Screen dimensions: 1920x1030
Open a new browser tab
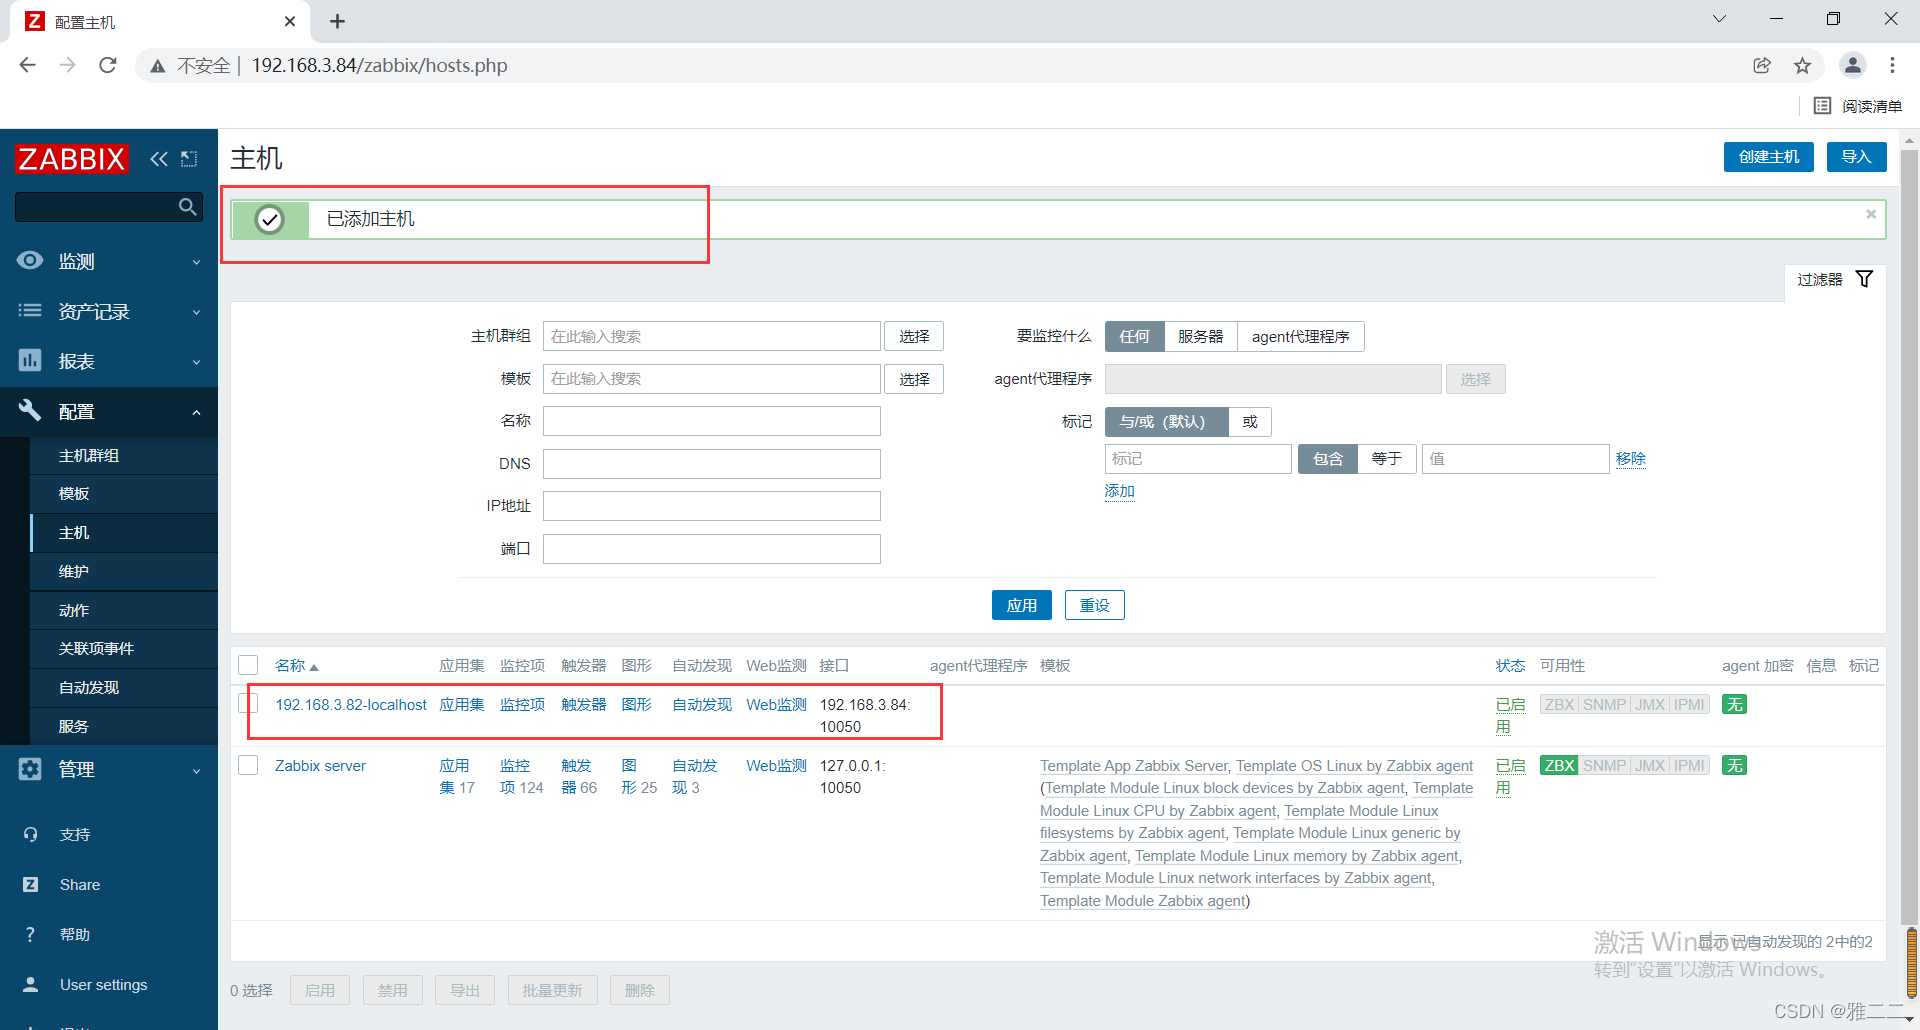click(337, 21)
